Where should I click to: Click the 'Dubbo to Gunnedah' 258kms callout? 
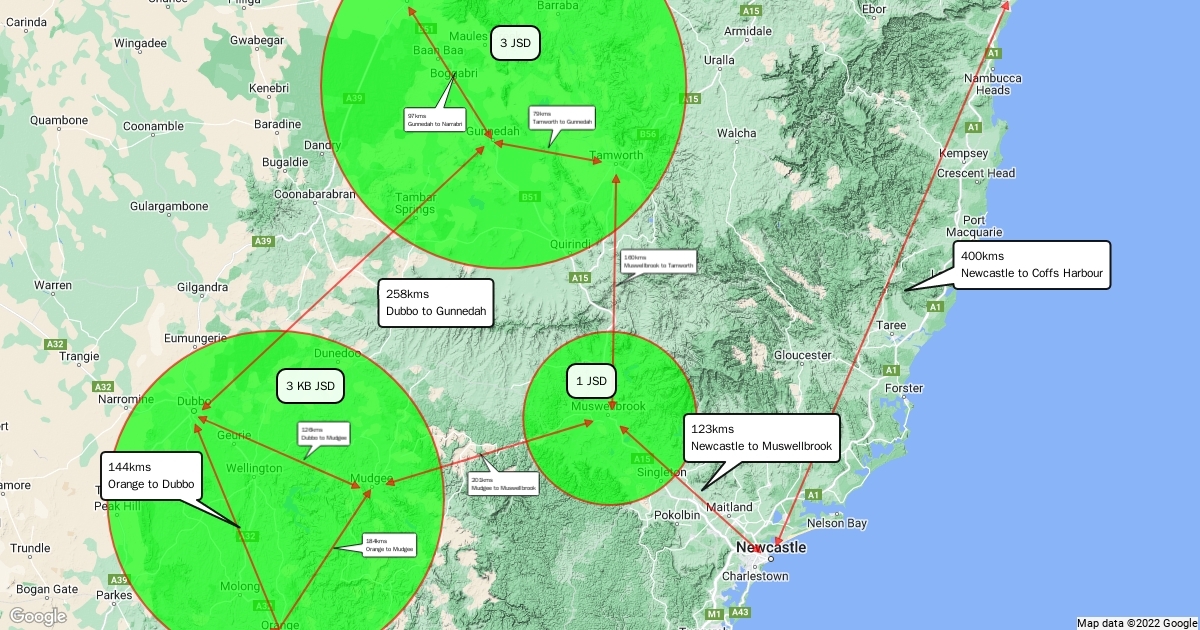[436, 303]
